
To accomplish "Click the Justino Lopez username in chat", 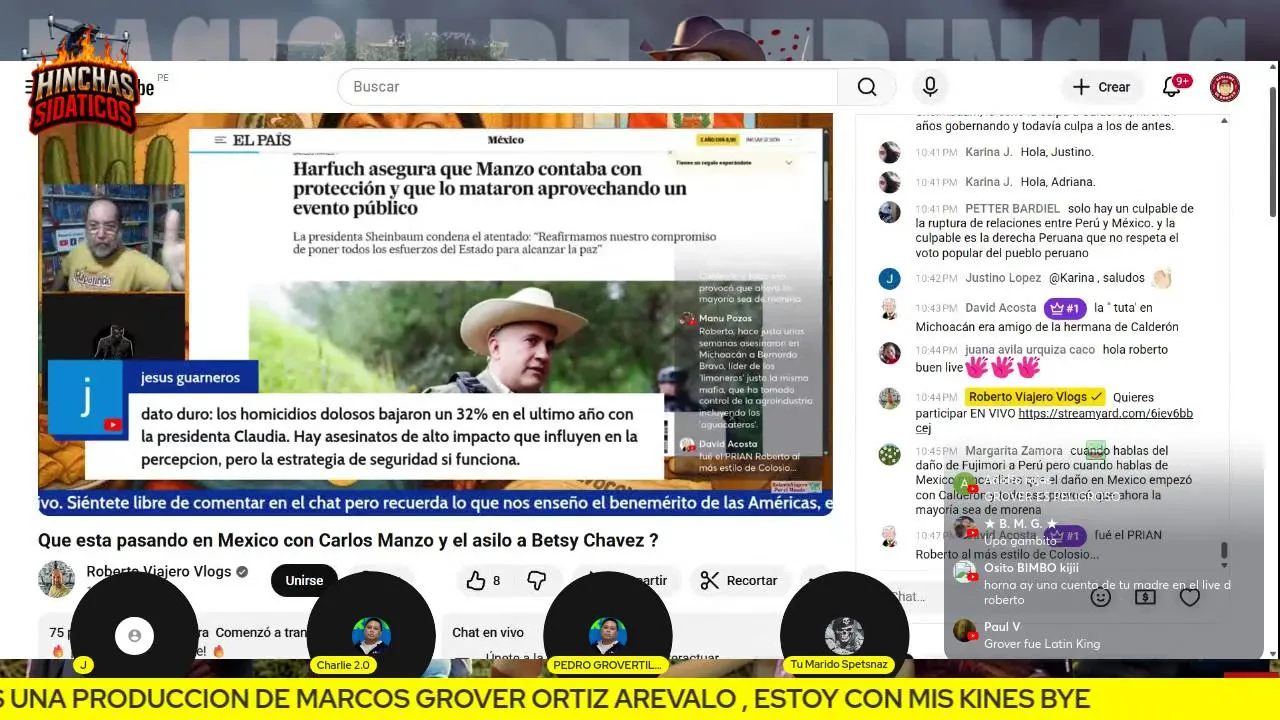I will point(1003,278).
